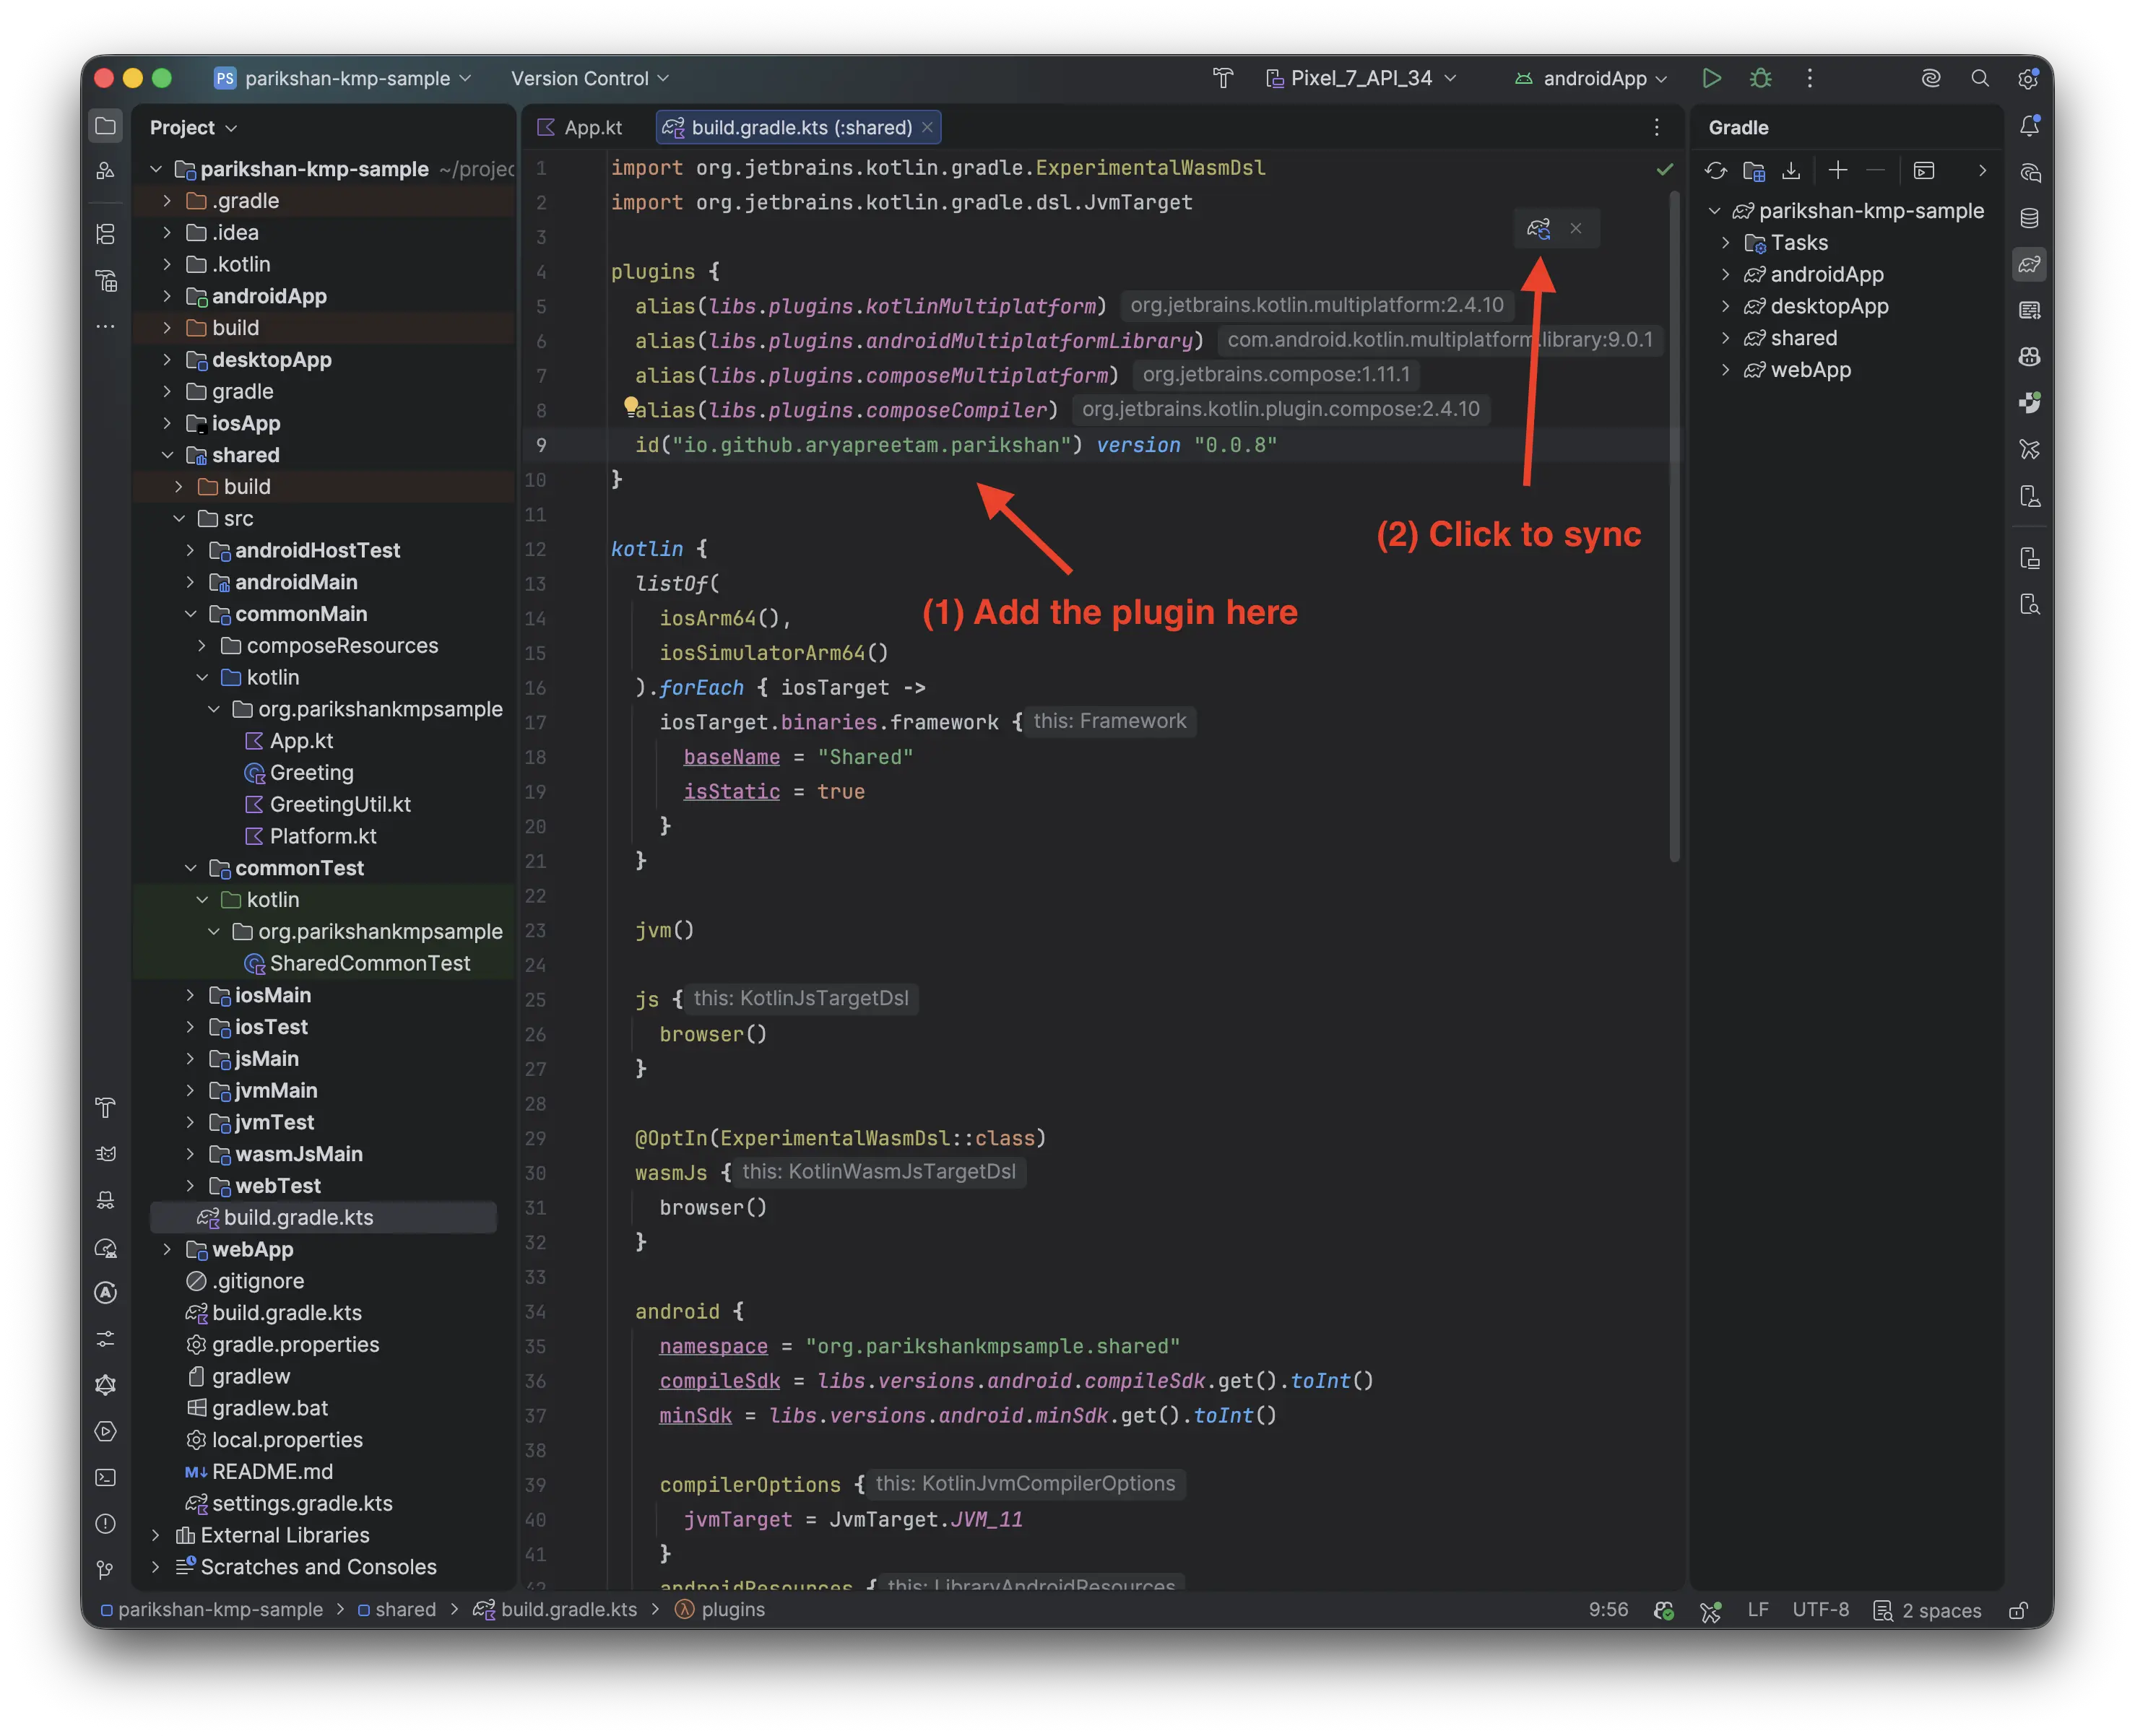Open IDE settings gear icon
The image size is (2135, 1736).
pos(2028,78)
